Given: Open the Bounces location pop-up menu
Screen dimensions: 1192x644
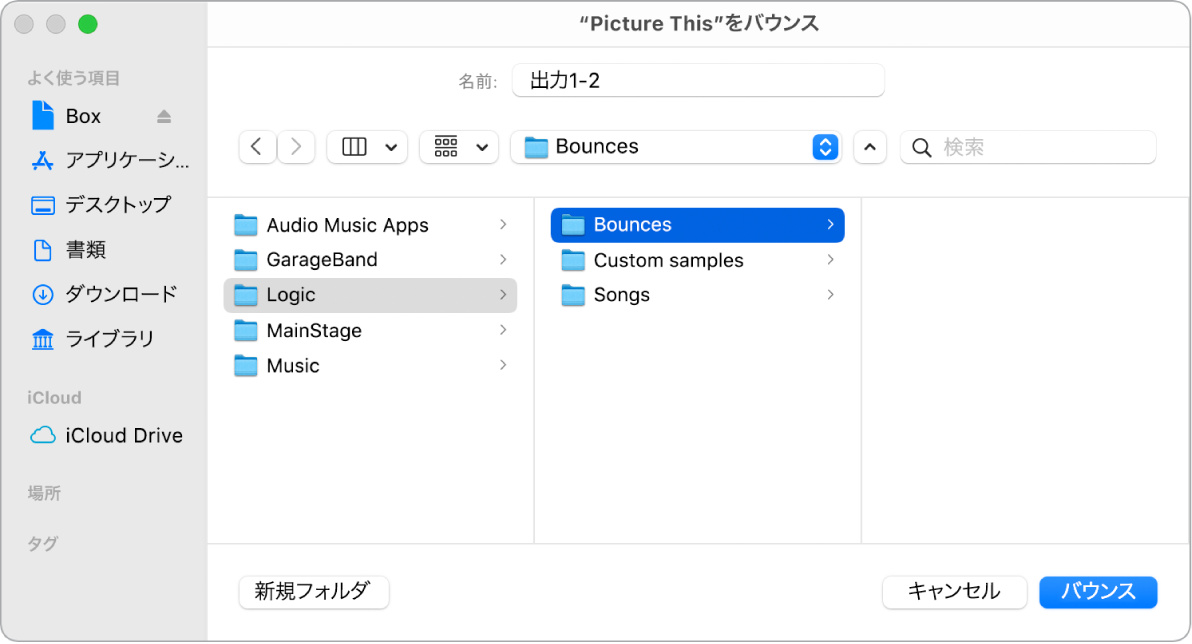Looking at the screenshot, I should [824, 146].
